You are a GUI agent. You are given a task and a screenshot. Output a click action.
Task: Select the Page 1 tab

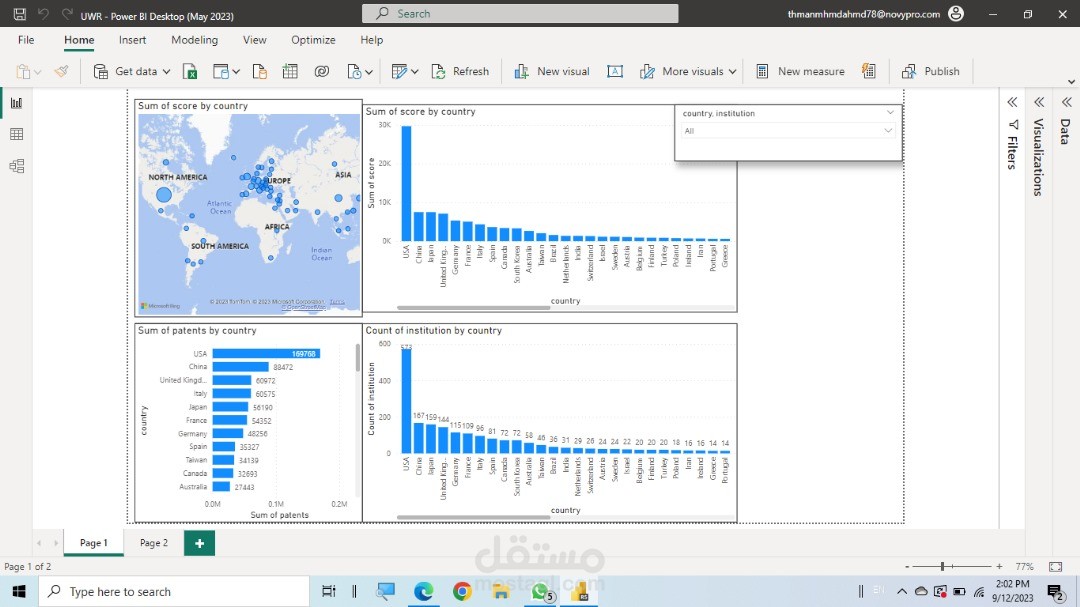(x=94, y=543)
